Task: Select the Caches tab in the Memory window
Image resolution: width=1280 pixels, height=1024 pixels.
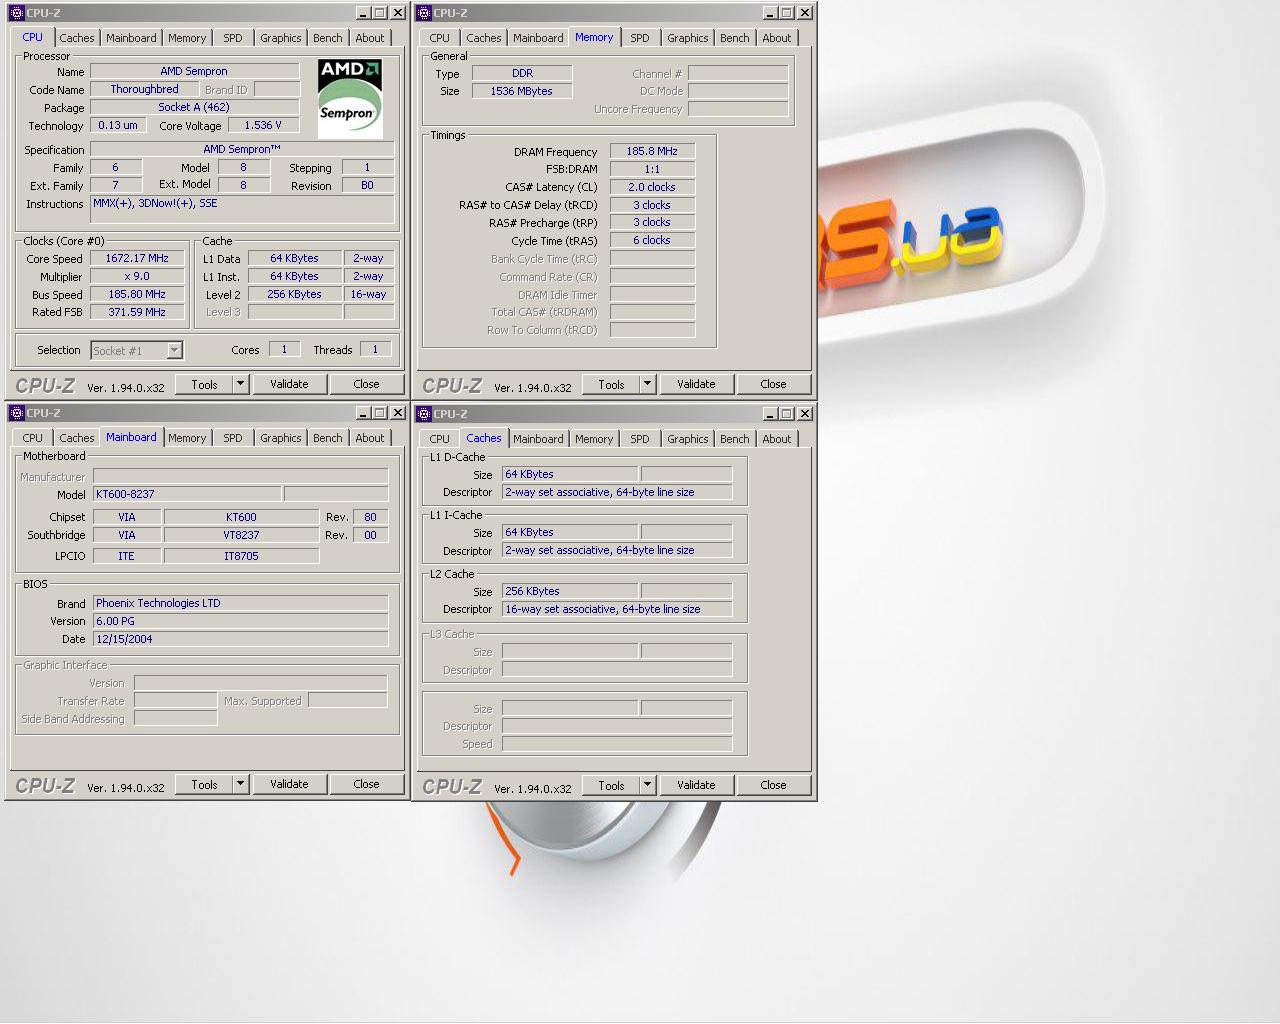Action: point(483,38)
